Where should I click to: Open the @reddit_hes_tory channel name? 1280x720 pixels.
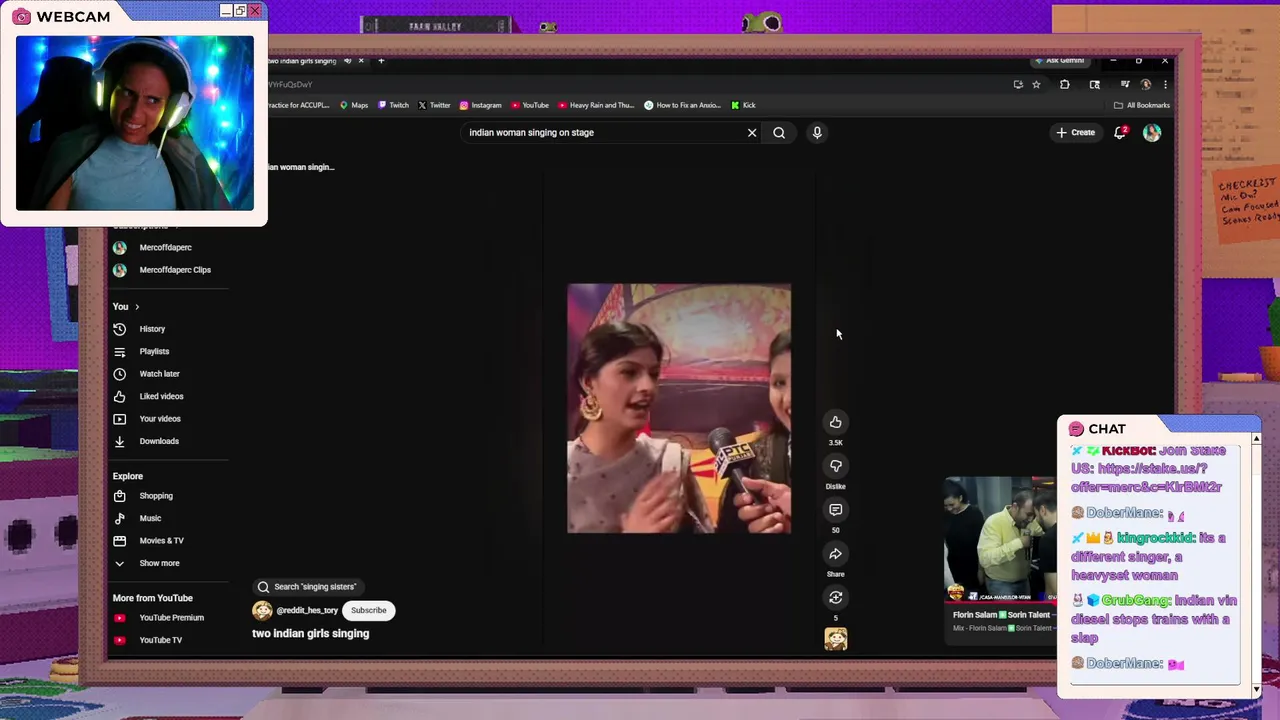307,610
